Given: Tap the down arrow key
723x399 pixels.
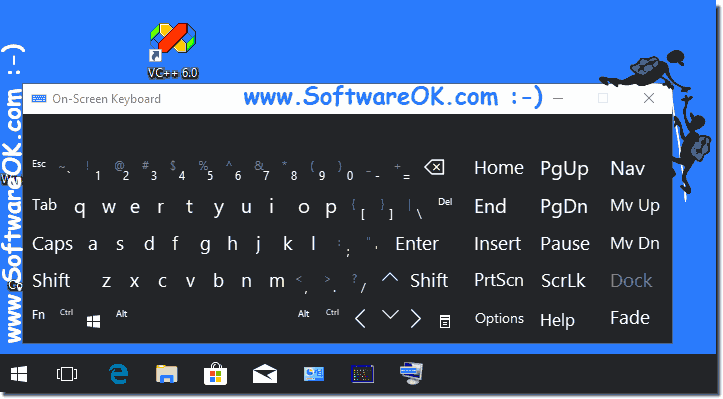Looking at the screenshot, I should (390, 315).
